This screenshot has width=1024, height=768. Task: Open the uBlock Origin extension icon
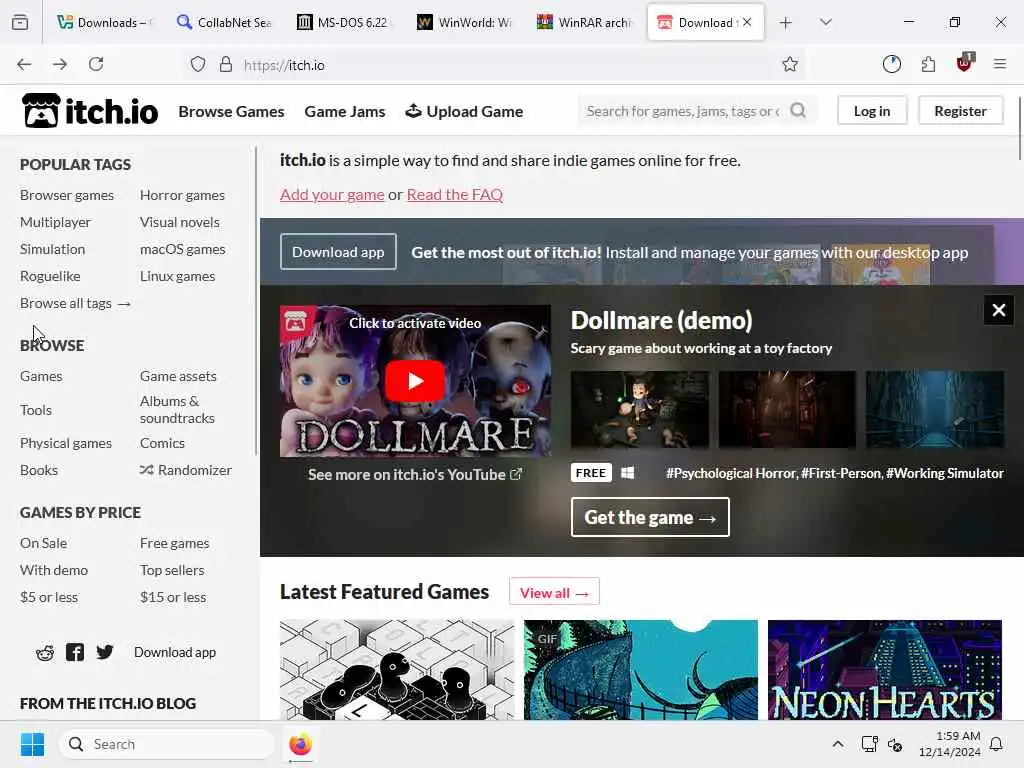965,63
